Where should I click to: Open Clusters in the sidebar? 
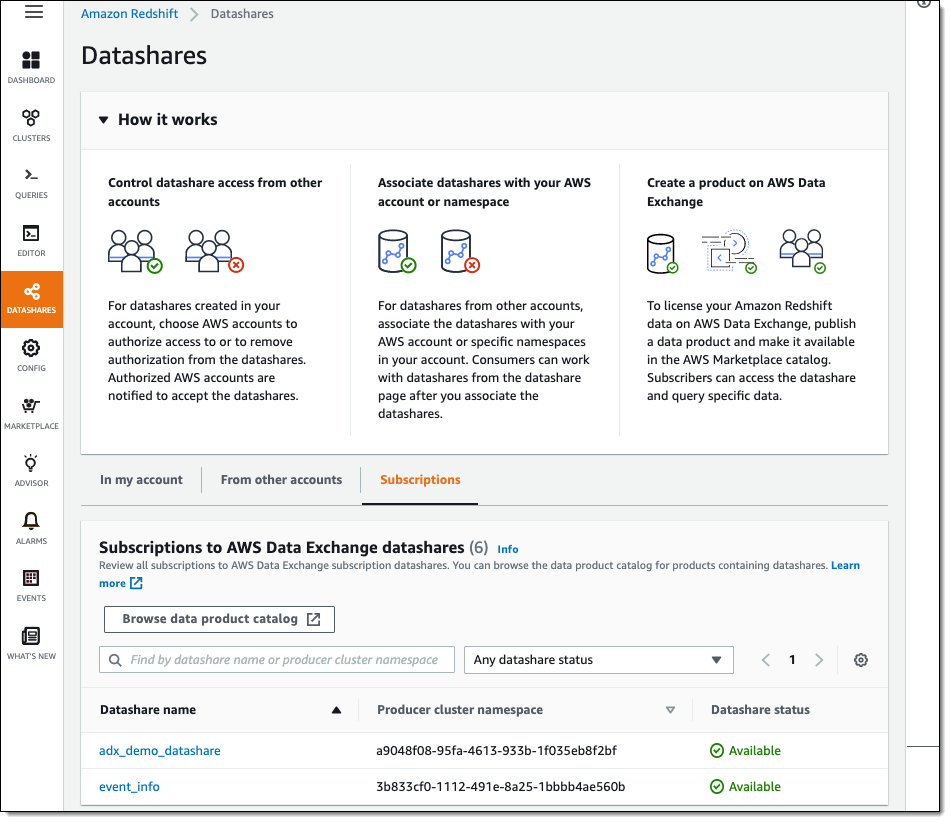[x=32, y=125]
